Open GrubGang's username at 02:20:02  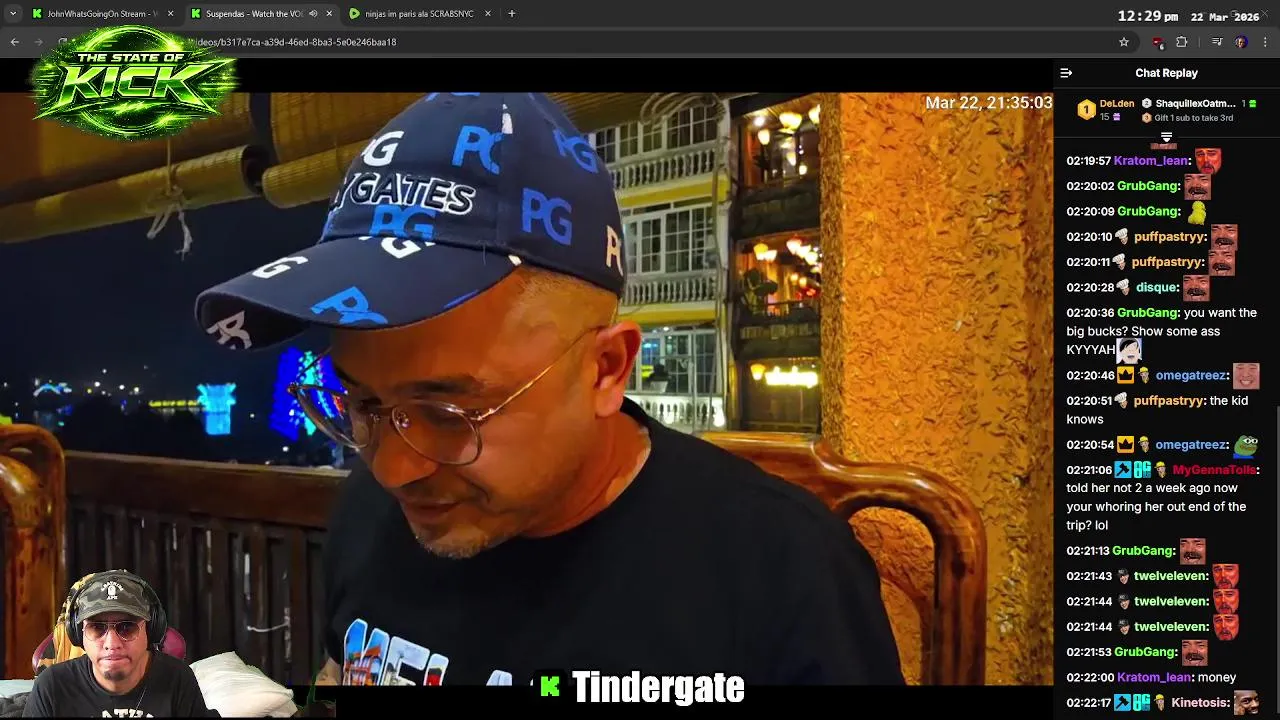[1148, 186]
